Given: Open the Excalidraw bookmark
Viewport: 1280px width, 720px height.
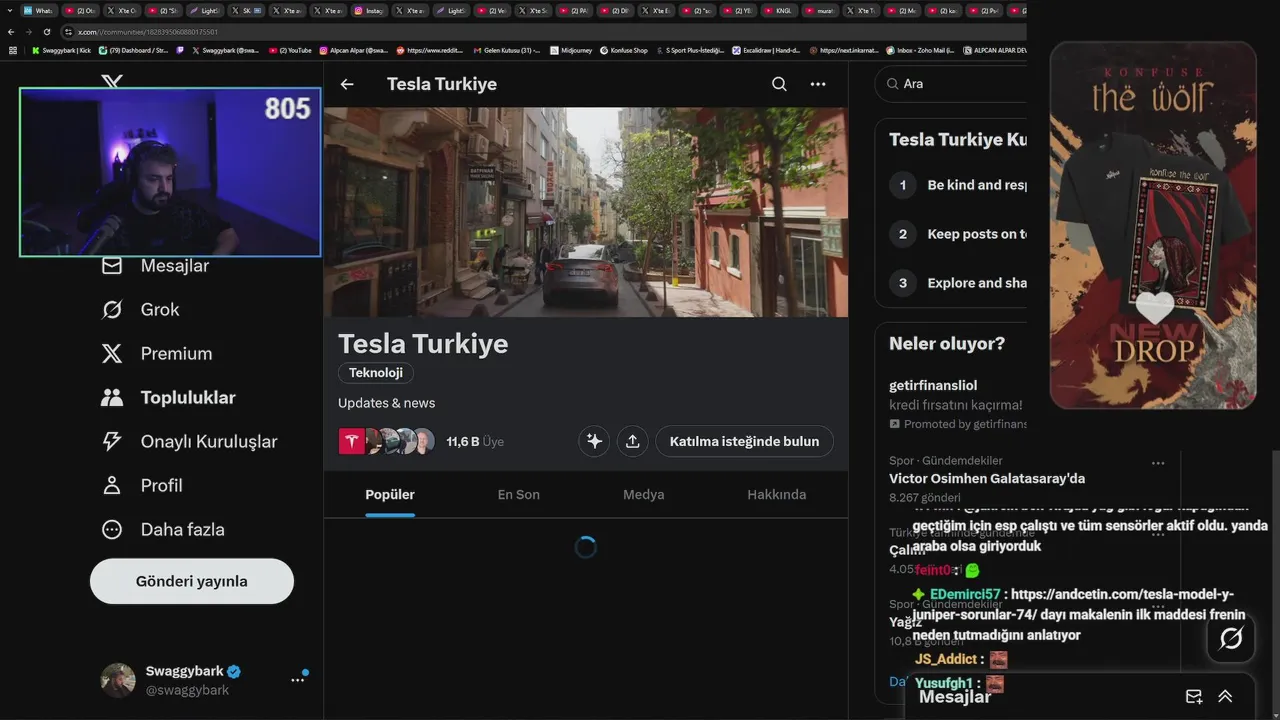Looking at the screenshot, I should pyautogui.click(x=766, y=50).
